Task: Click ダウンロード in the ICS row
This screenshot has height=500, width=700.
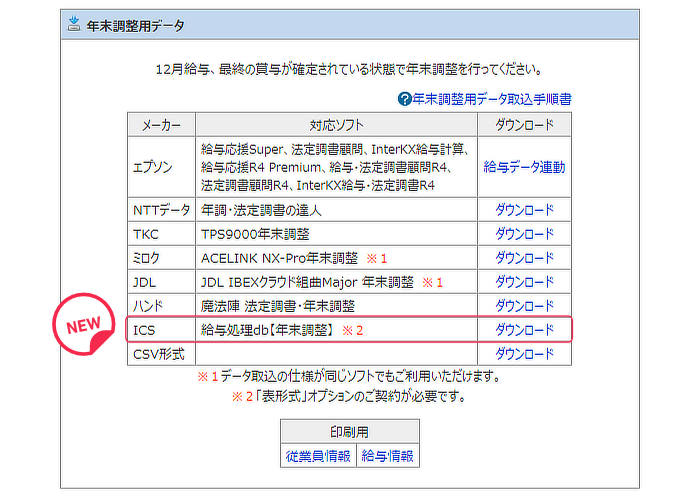Action: pyautogui.click(x=524, y=330)
